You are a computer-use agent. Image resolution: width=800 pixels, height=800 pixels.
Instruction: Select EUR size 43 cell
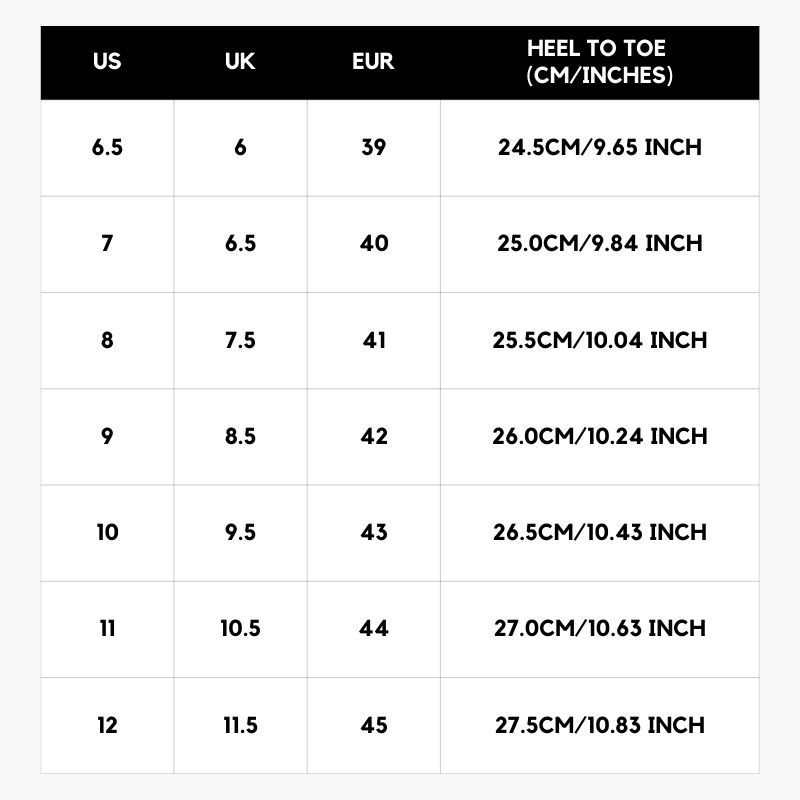(x=373, y=533)
